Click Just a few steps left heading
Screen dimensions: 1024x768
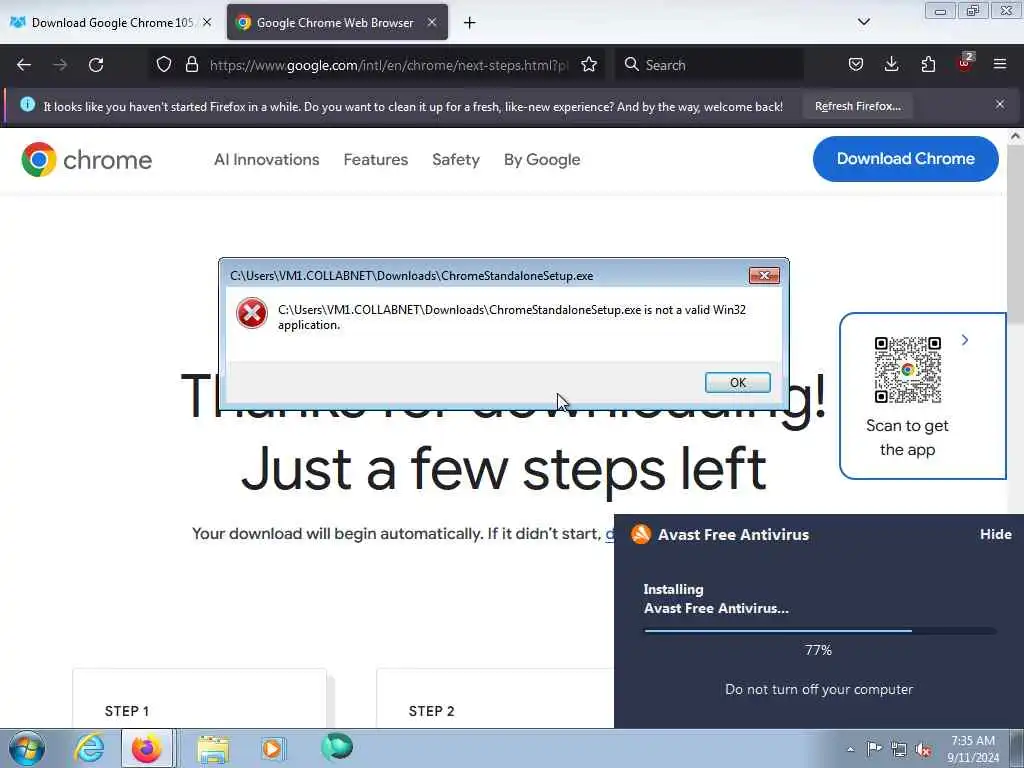tap(504, 468)
